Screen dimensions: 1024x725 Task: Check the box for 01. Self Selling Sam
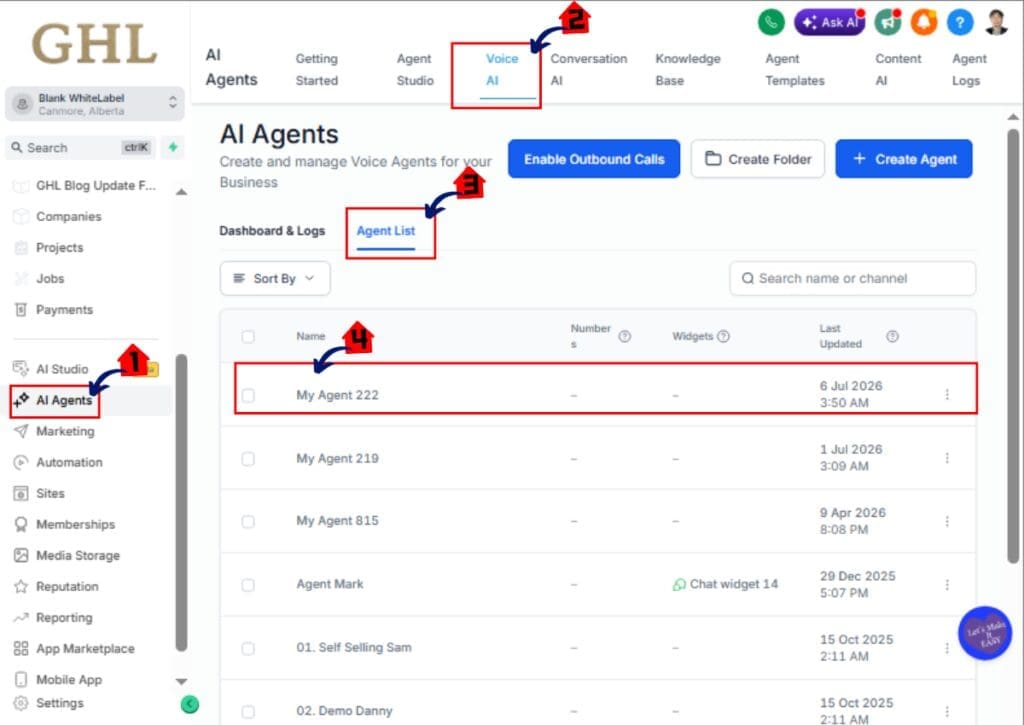click(248, 648)
